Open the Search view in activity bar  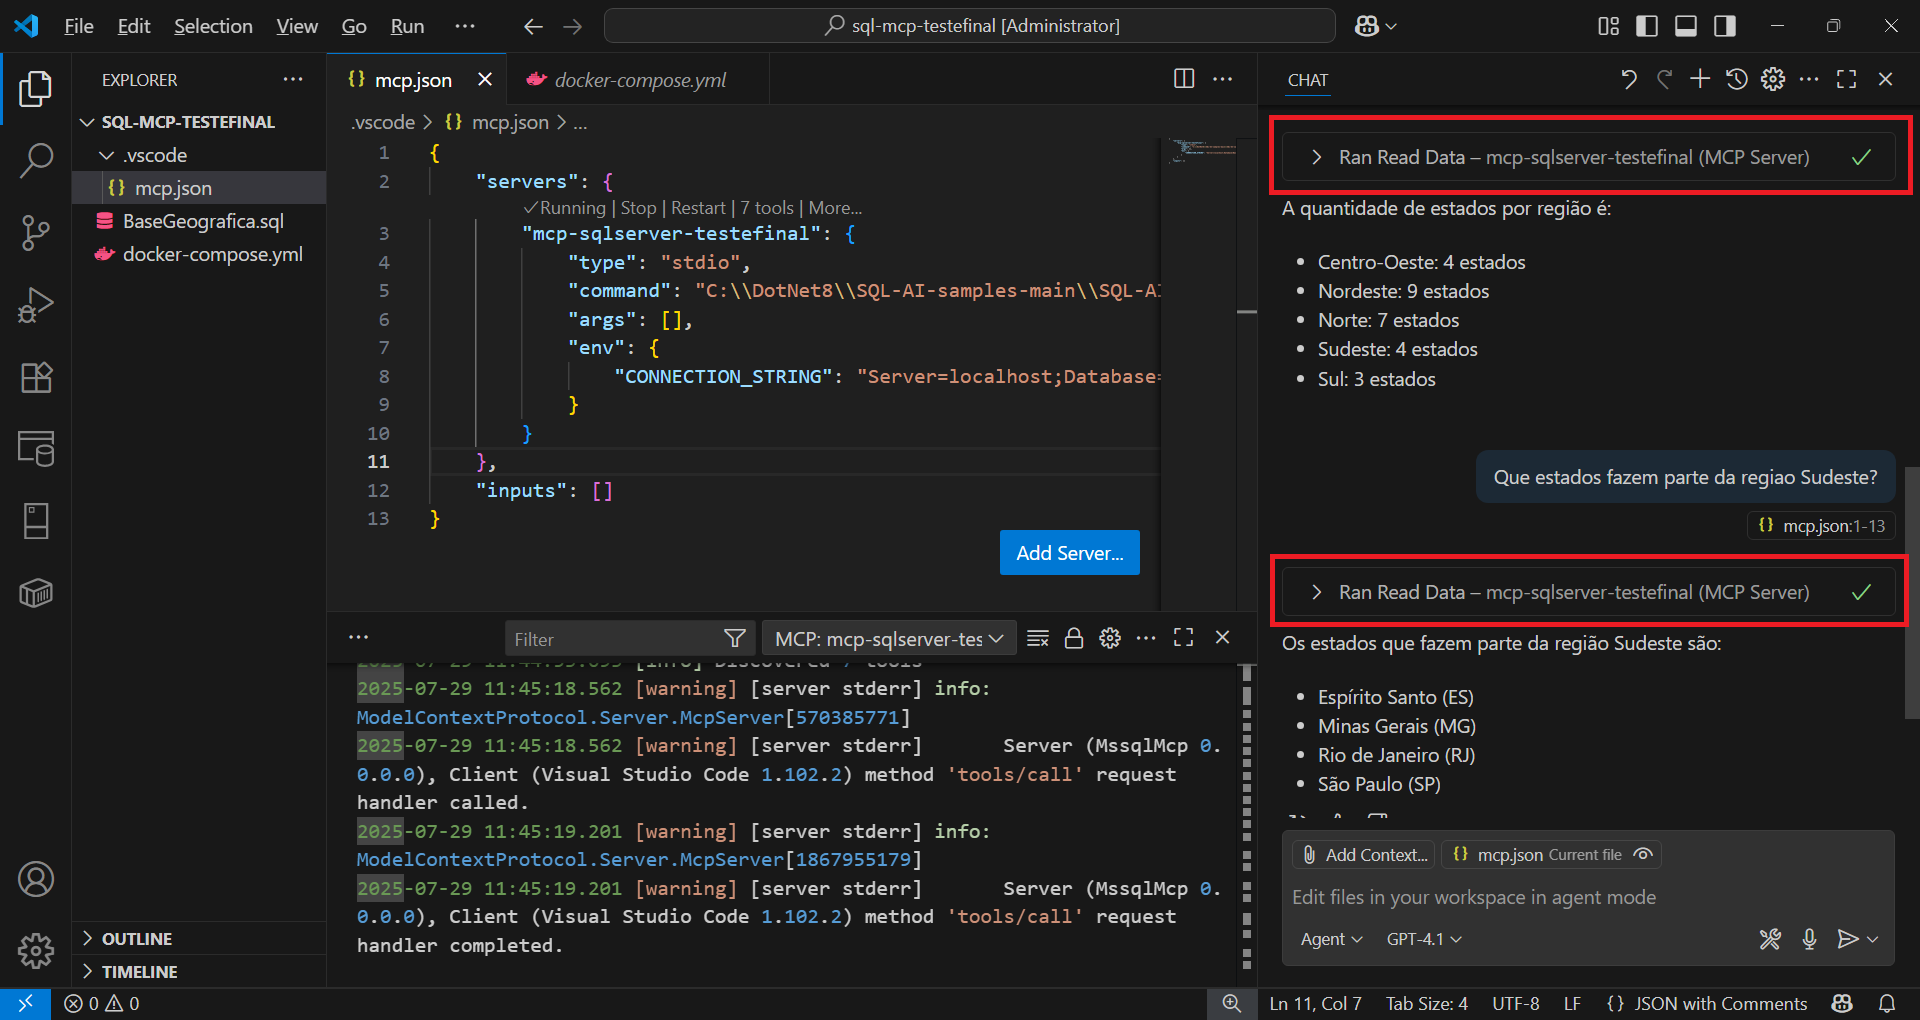coord(36,160)
